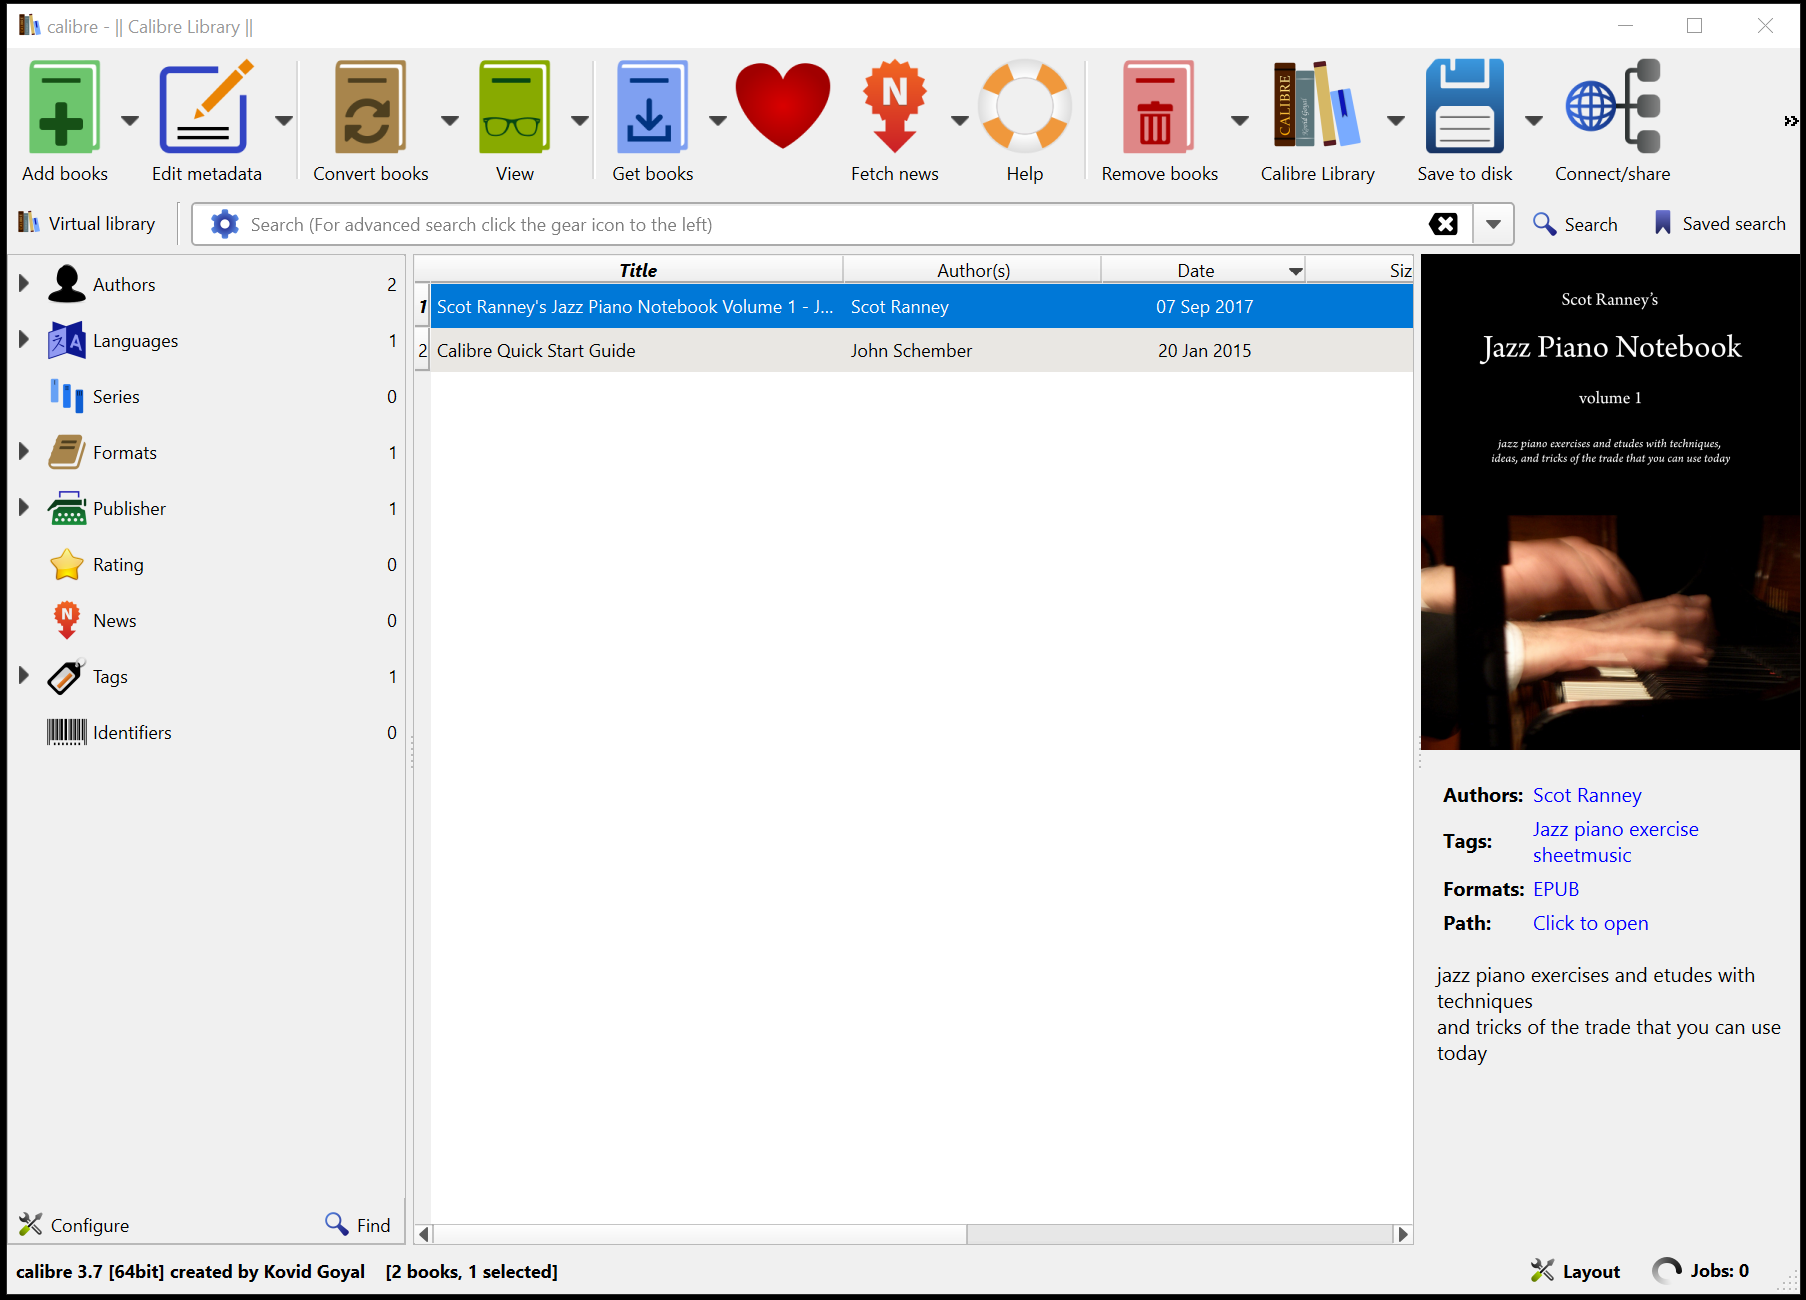The height and width of the screenshot is (1300, 1806).
Task: Sort books by Author(s) column header
Action: (x=972, y=270)
